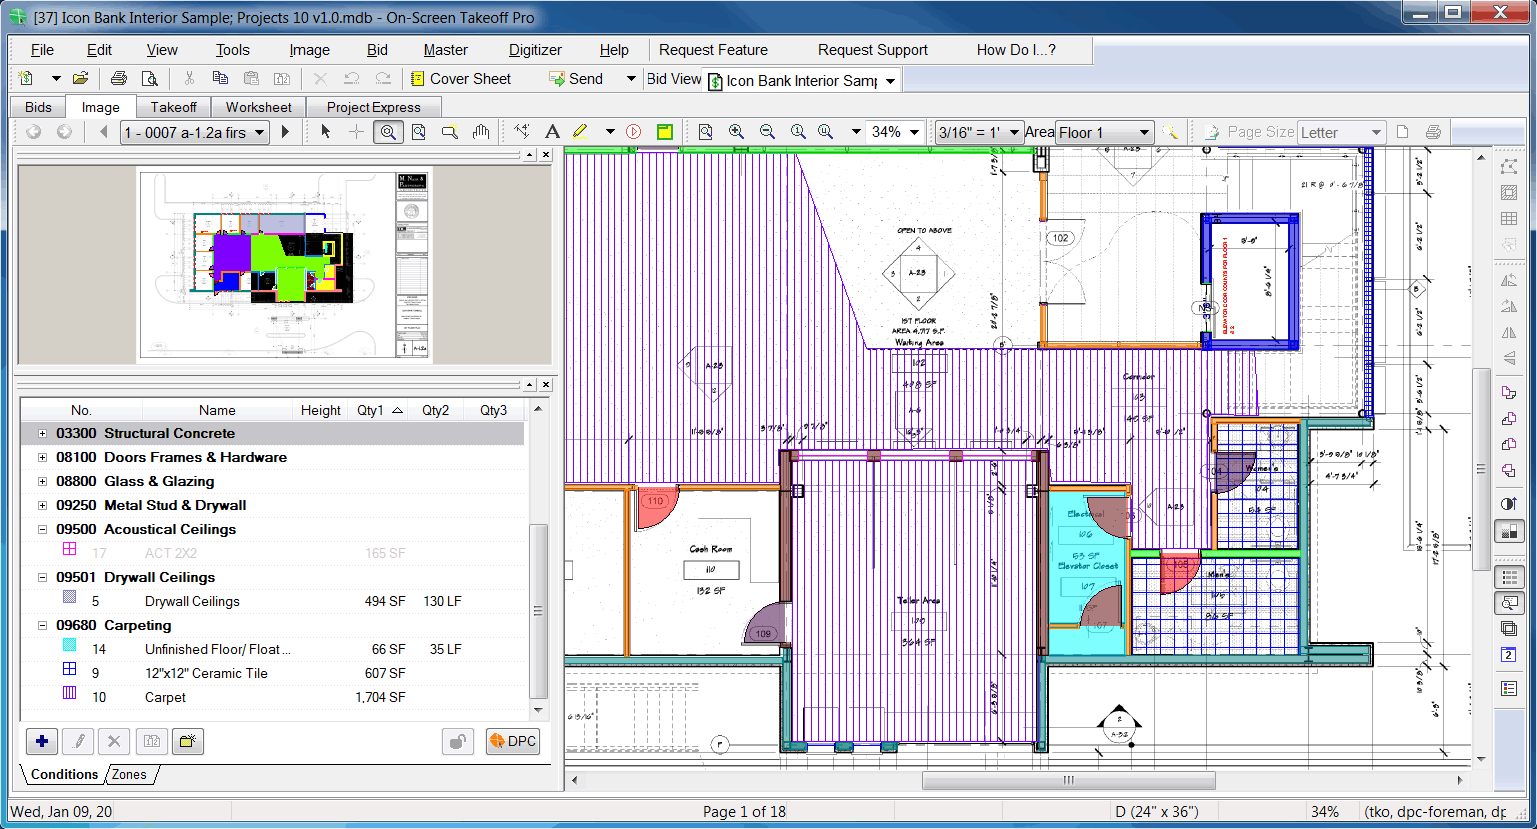
Task: Open the scale 3/16" = 1' dropdown
Action: pyautogui.click(x=1014, y=132)
